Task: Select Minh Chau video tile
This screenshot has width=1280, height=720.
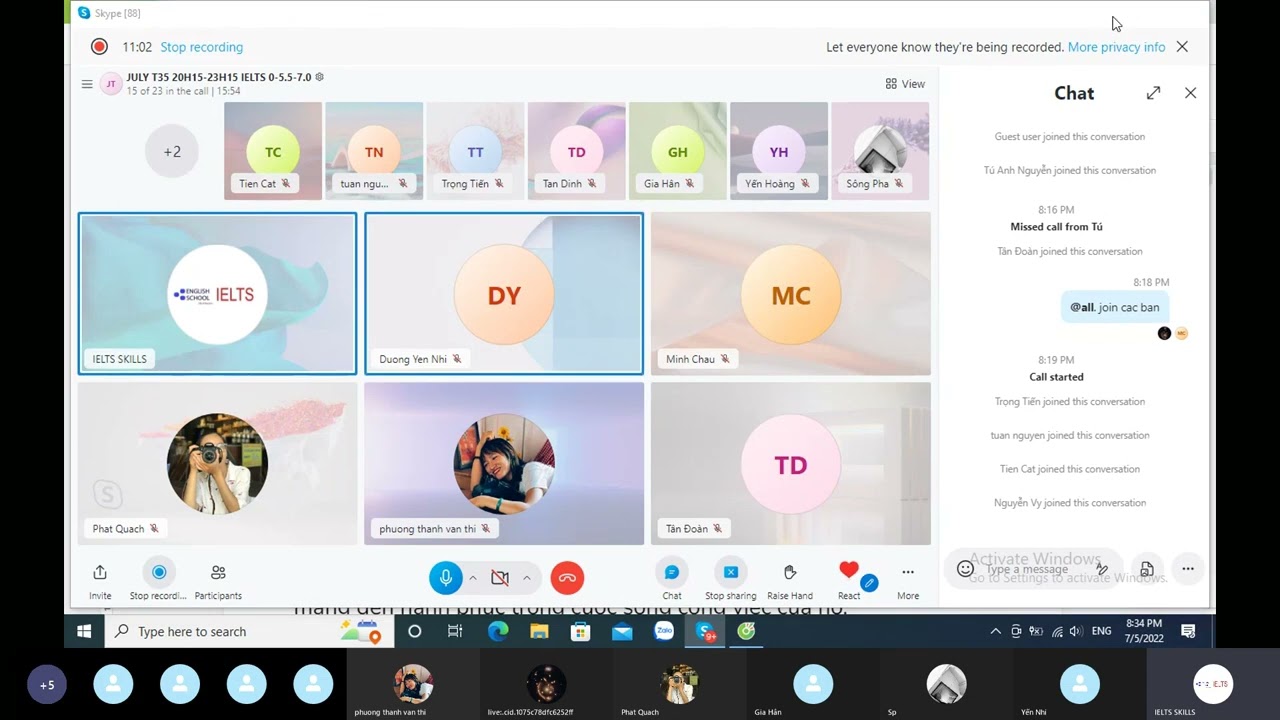Action: point(791,293)
